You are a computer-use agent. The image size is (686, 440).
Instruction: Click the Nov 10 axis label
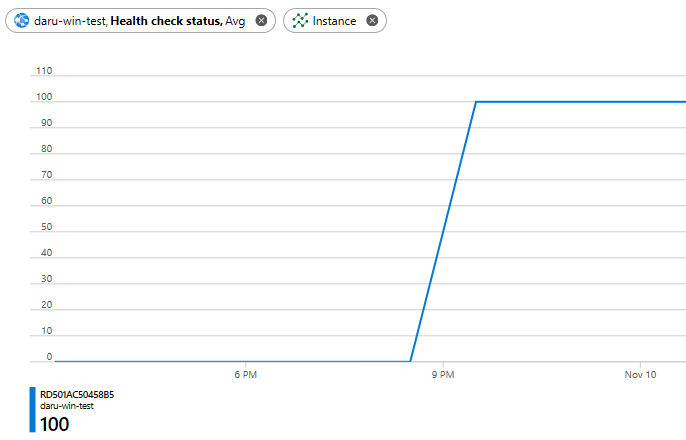[640, 375]
